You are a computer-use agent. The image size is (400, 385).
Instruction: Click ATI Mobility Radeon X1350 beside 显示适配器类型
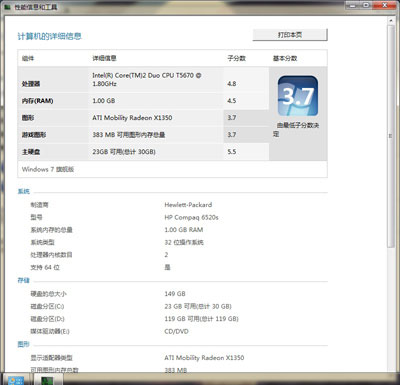[204, 358]
